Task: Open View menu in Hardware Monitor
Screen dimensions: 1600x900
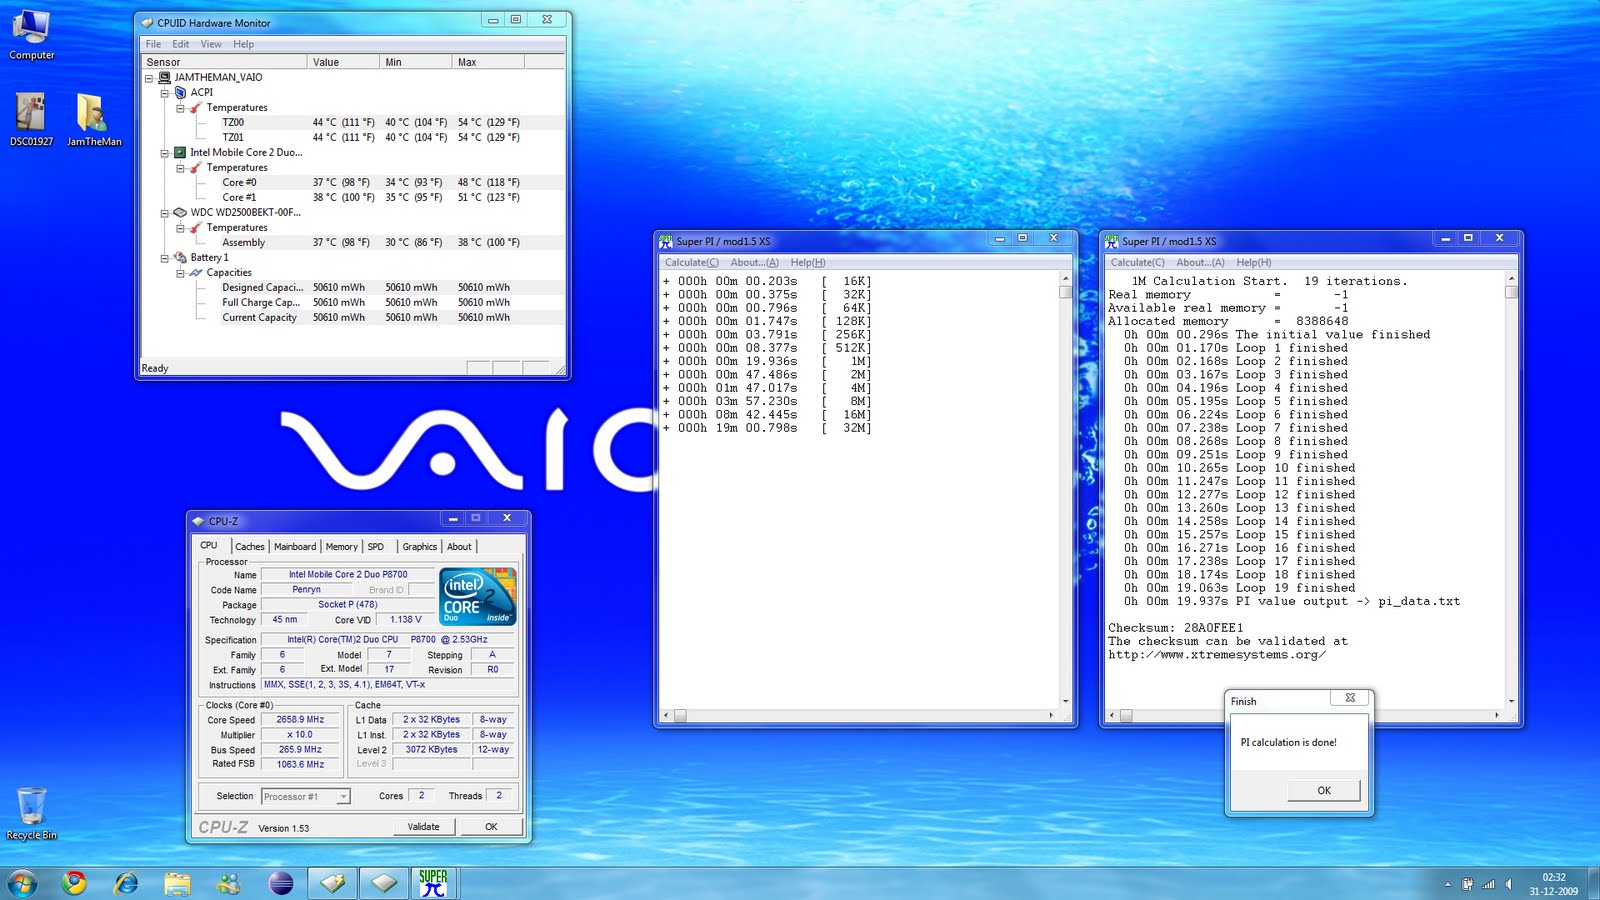Action: click(211, 44)
